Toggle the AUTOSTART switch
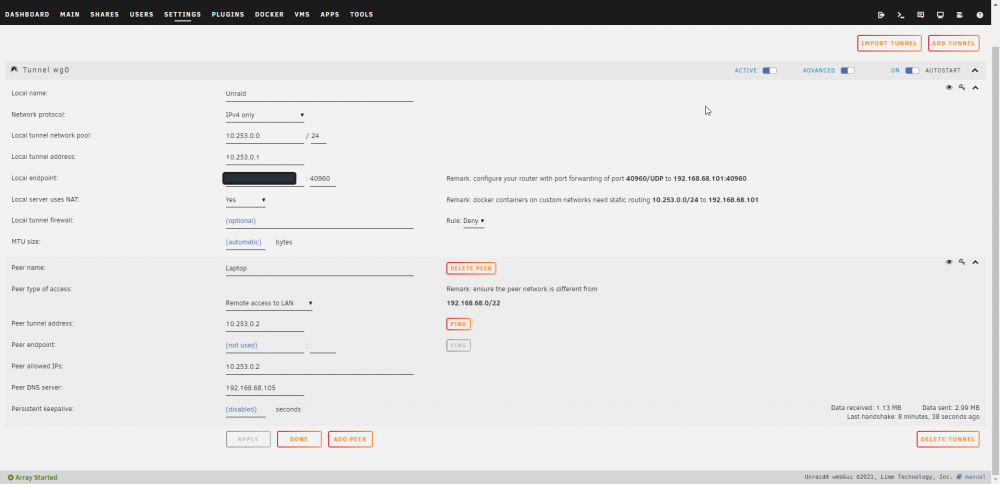Viewport: 1000px width, 484px height. [912, 71]
